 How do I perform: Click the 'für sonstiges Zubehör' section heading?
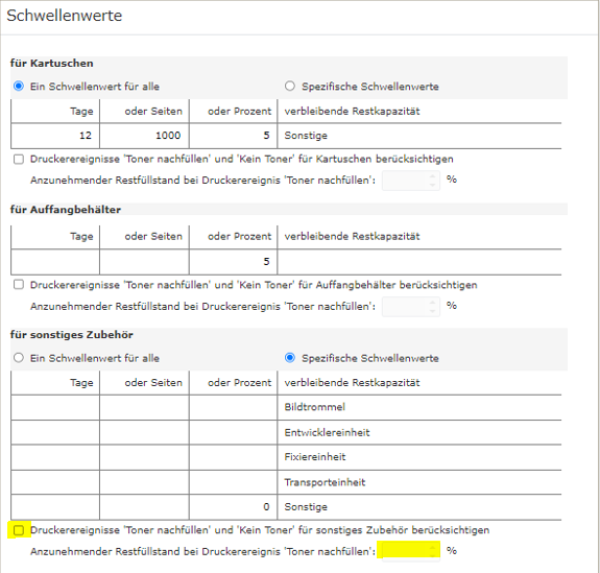pos(72,335)
